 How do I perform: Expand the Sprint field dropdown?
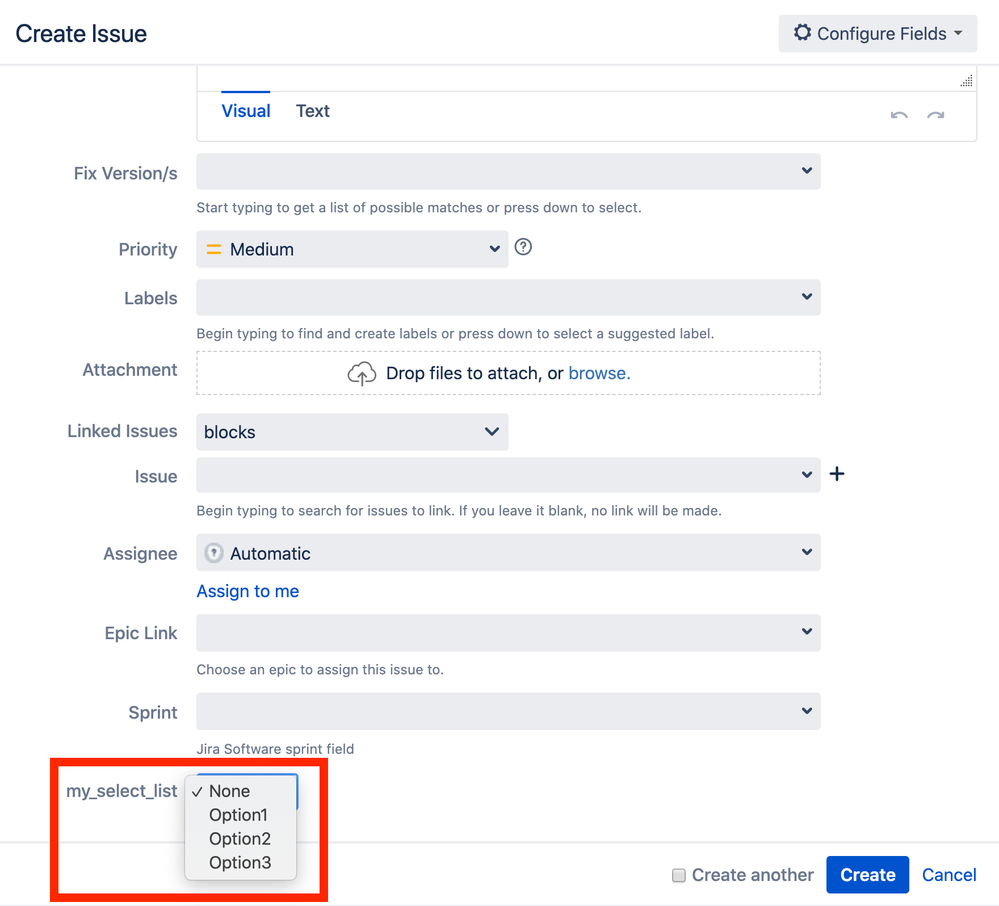(x=508, y=711)
